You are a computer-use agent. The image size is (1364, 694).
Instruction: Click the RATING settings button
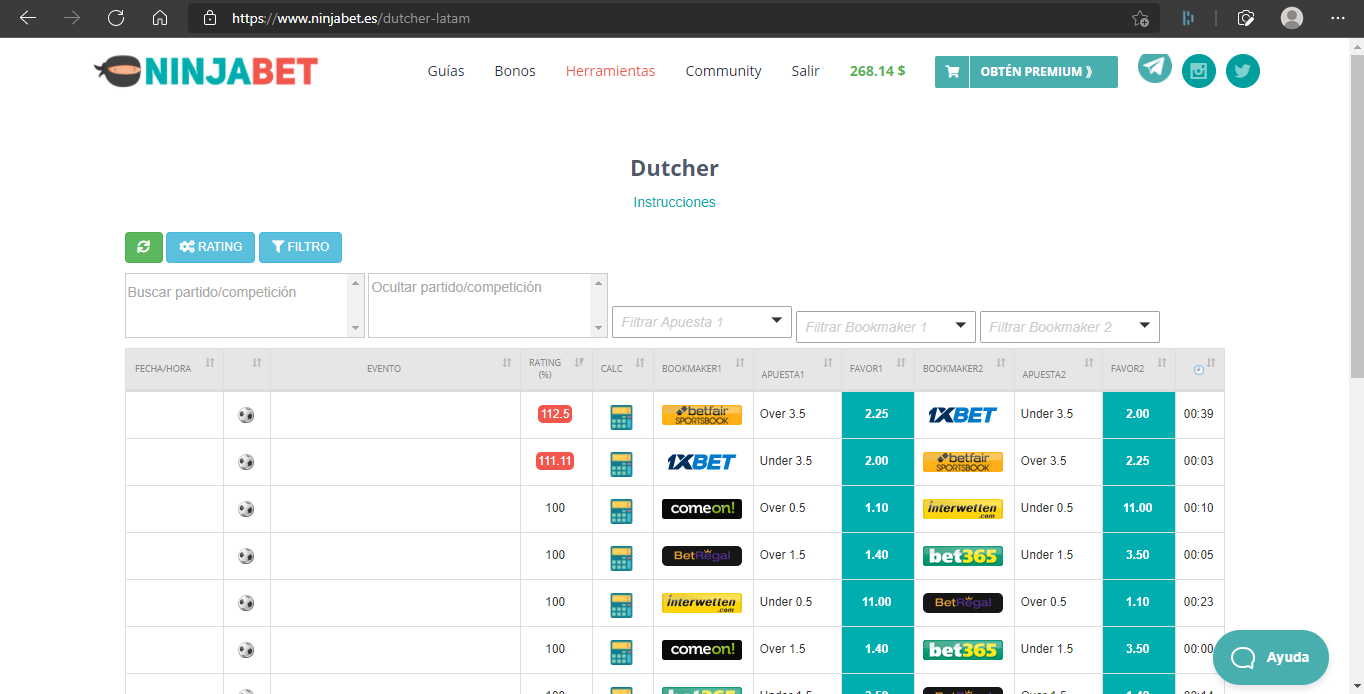(x=210, y=247)
